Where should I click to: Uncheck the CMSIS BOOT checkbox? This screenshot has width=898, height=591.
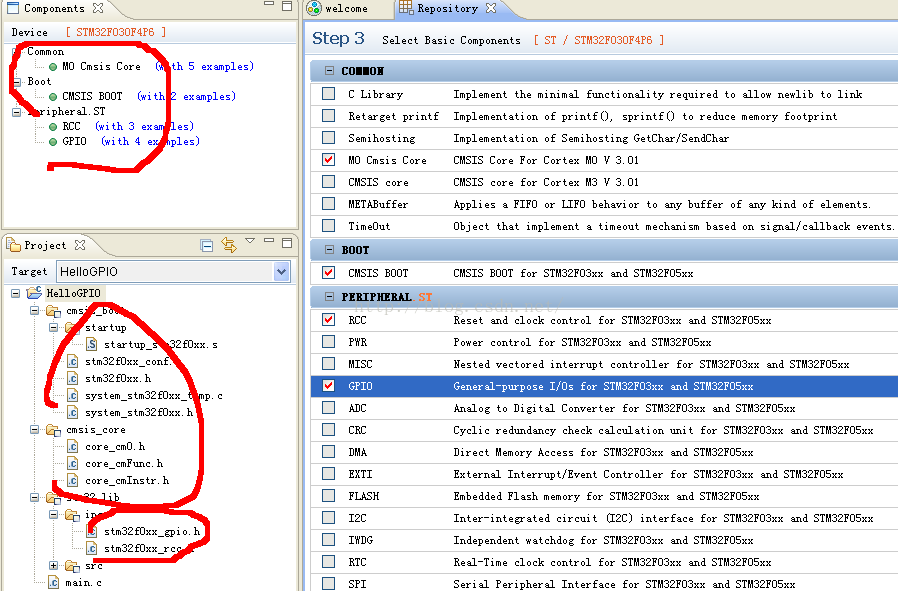tap(329, 273)
